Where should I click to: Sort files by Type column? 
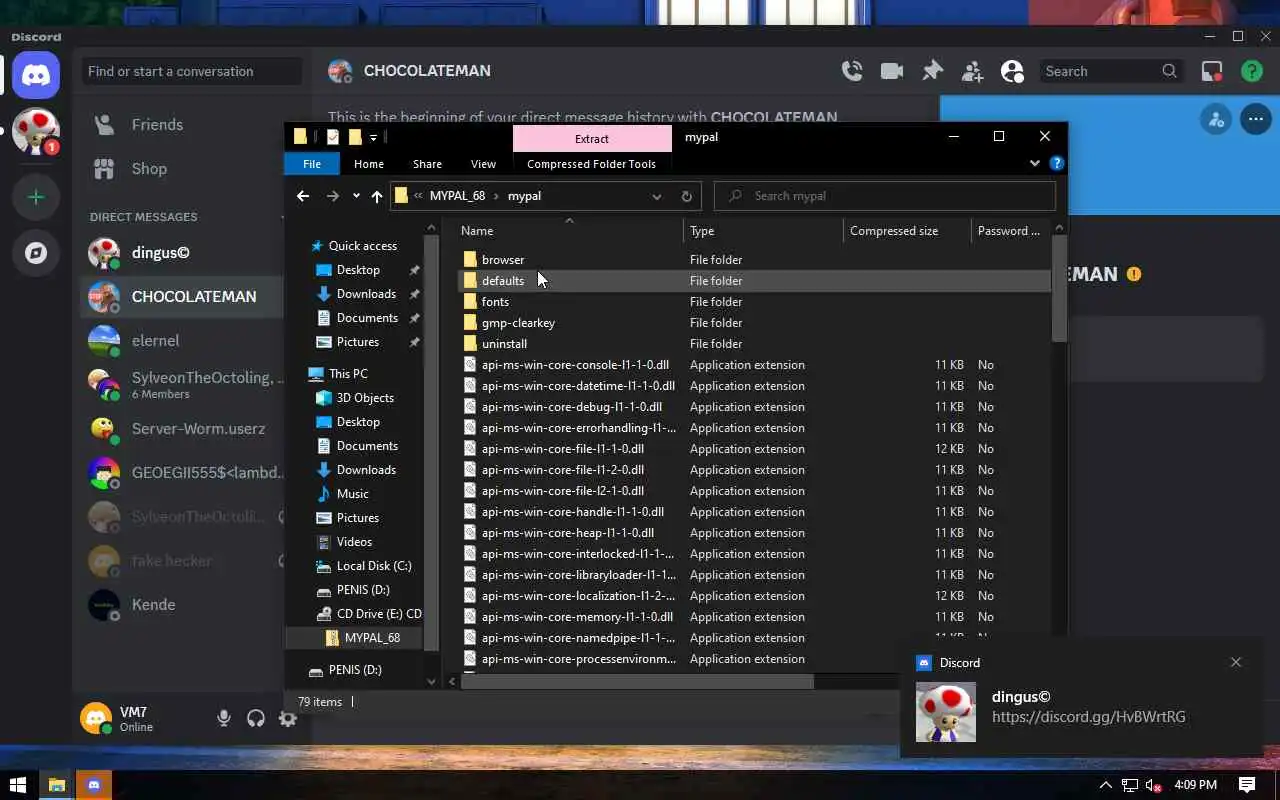763,231
